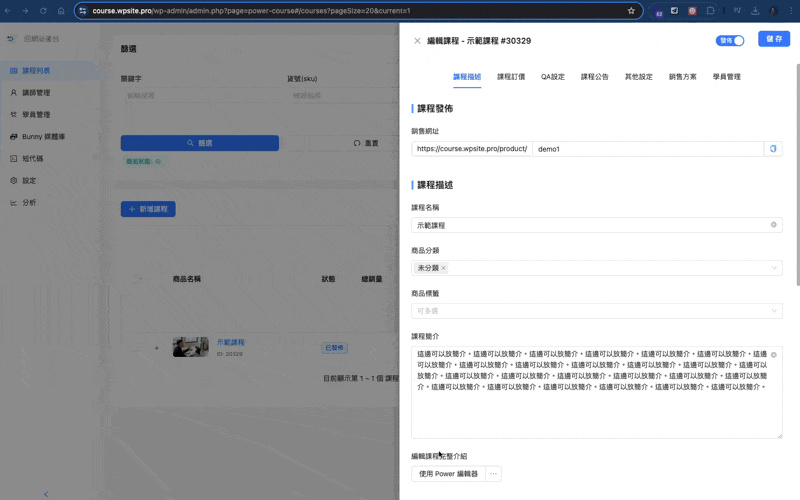The image size is (800, 500).
Task: Bookmark this page with the star icon
Action: tap(631, 10)
